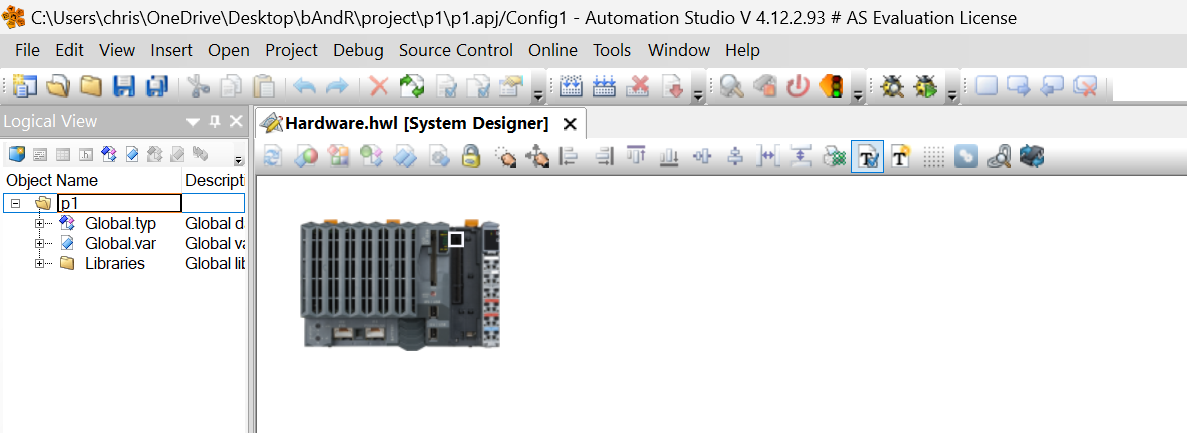Click the Object Name column header

click(x=92, y=181)
